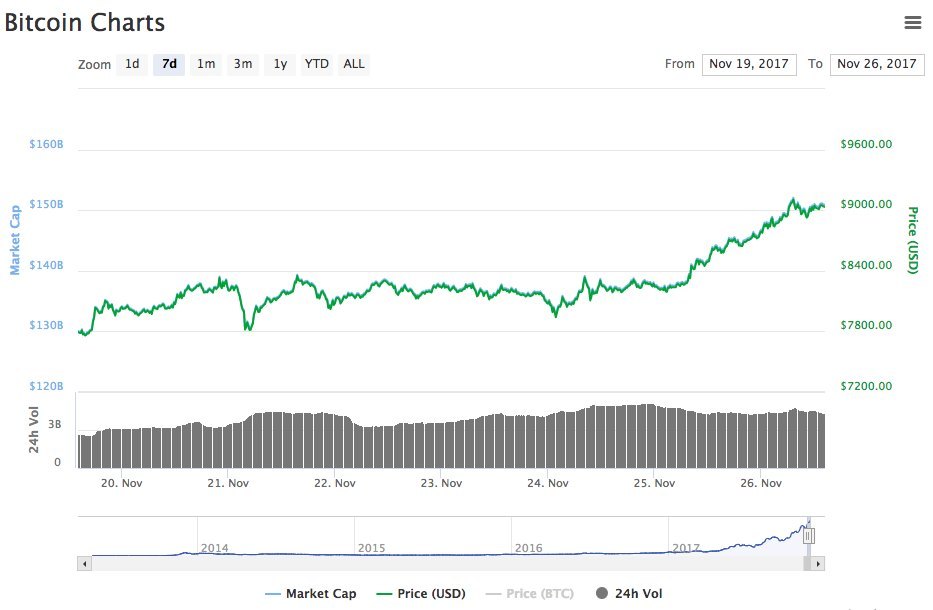Open the chart hamburger context menu
The width and height of the screenshot is (933, 610).
[x=912, y=22]
